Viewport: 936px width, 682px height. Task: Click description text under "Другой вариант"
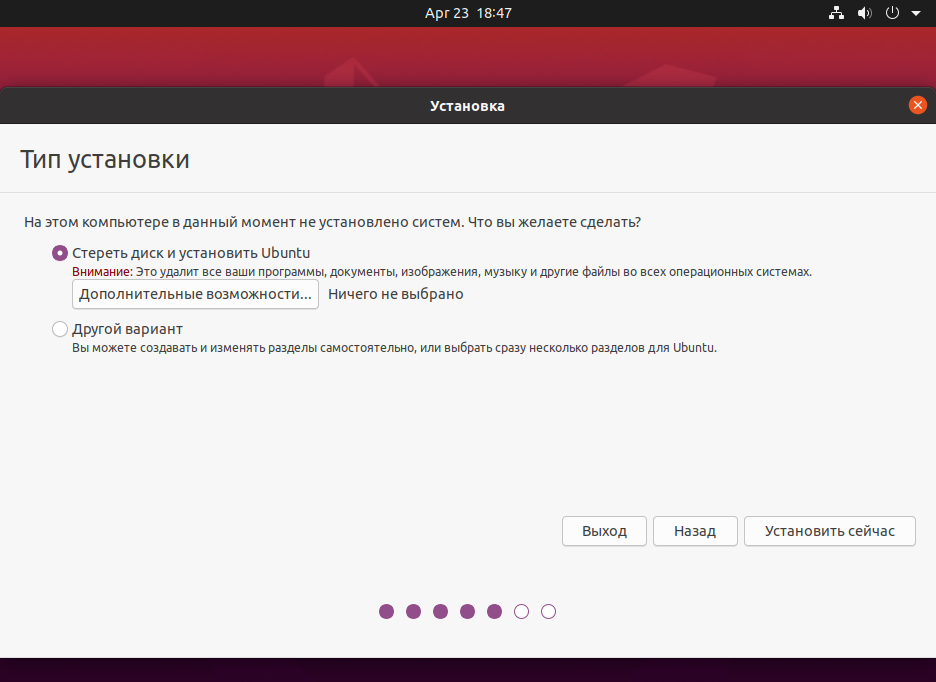[x=395, y=348]
